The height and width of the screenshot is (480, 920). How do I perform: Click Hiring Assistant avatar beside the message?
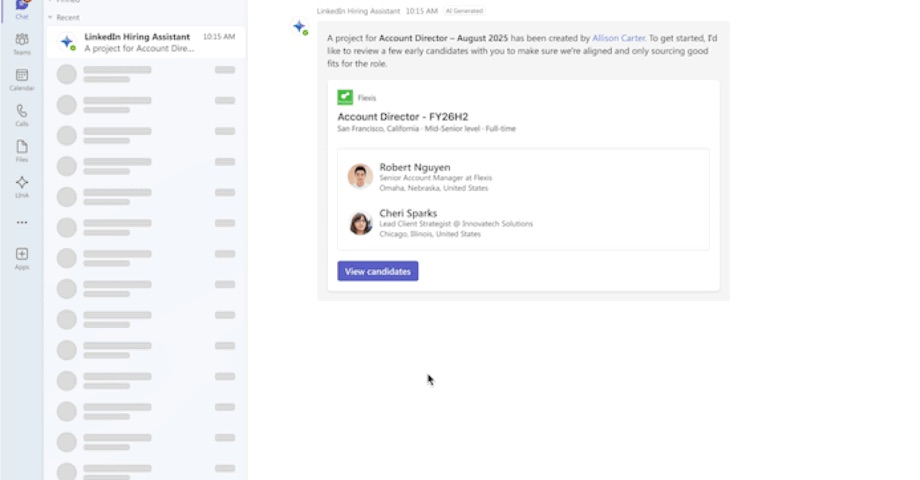pos(299,28)
